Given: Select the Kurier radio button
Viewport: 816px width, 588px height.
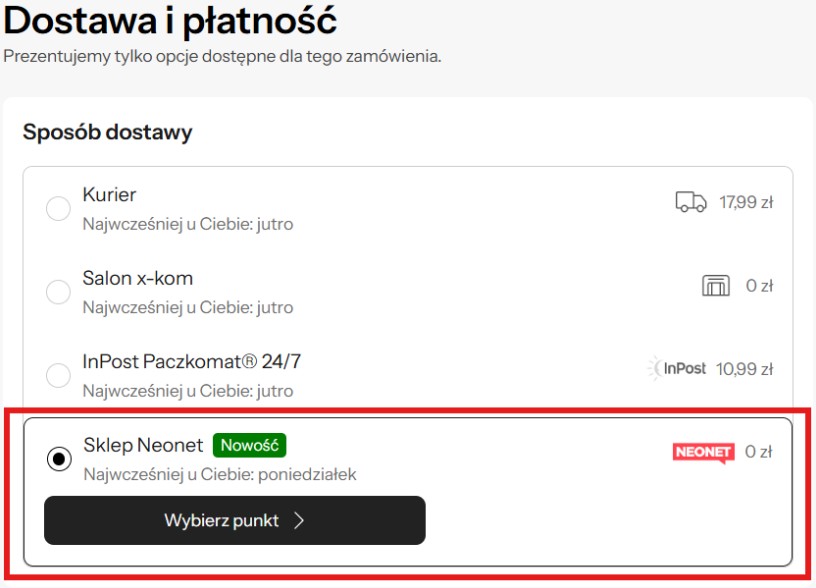Looking at the screenshot, I should click(x=59, y=208).
